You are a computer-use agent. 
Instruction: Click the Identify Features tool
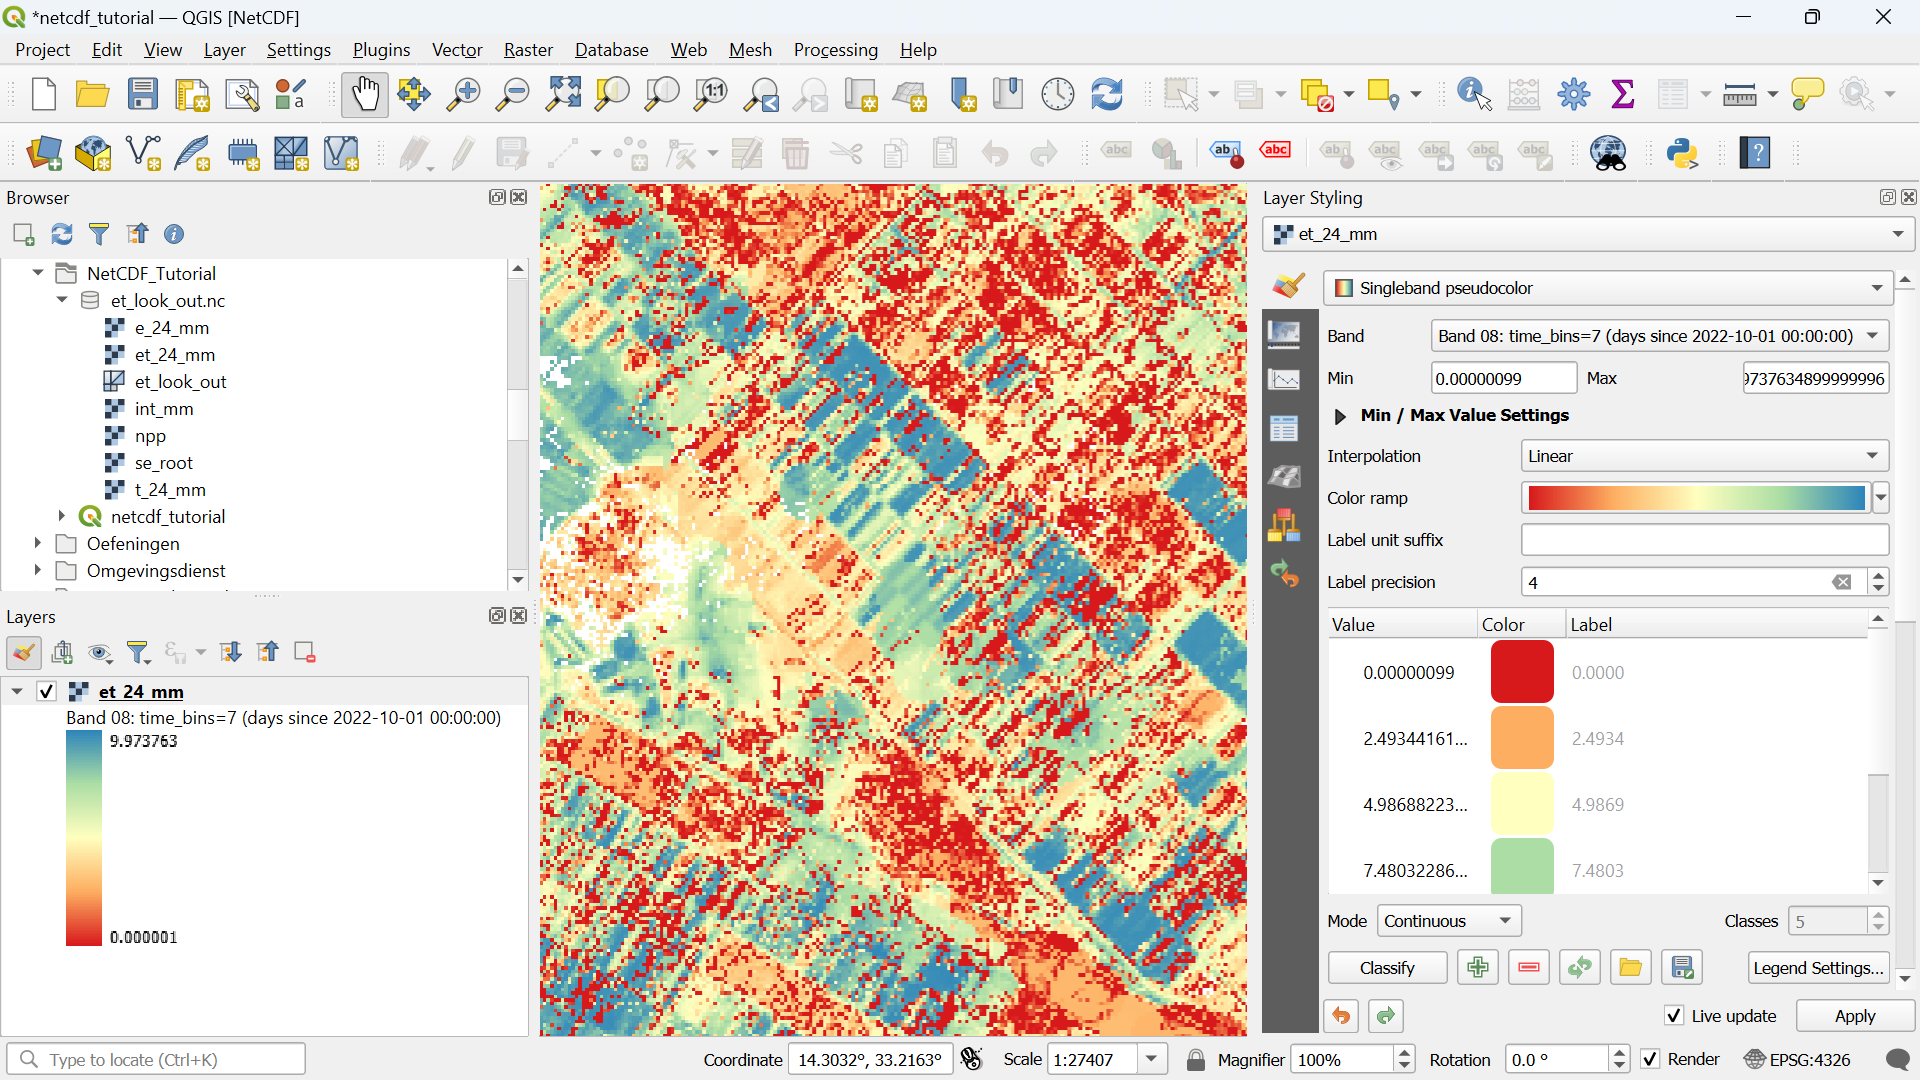[1470, 94]
